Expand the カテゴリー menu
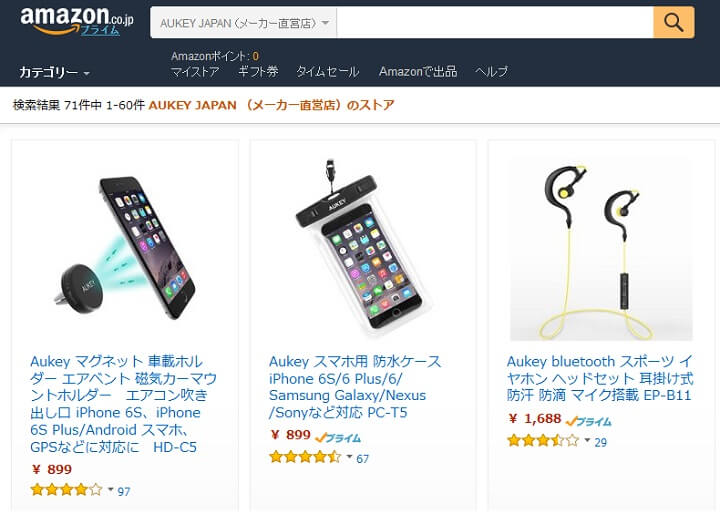720x514 pixels. coord(54,72)
